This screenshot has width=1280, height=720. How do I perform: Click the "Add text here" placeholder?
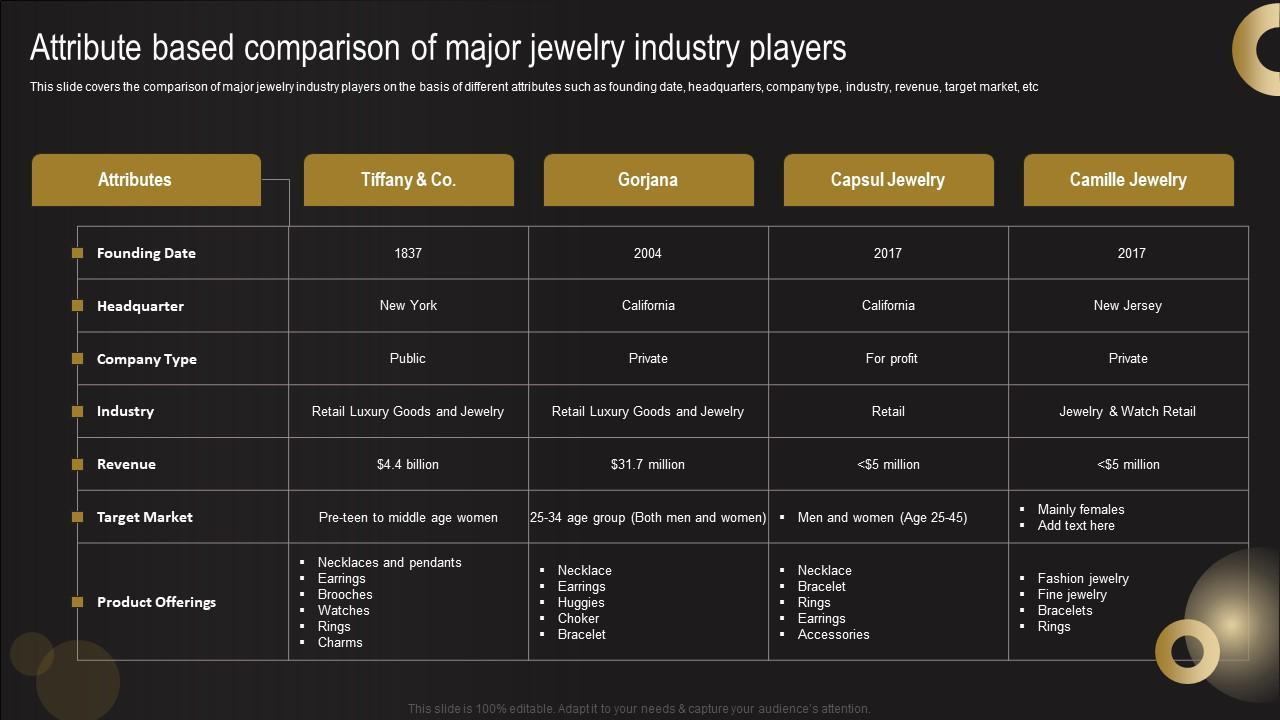coord(1076,525)
